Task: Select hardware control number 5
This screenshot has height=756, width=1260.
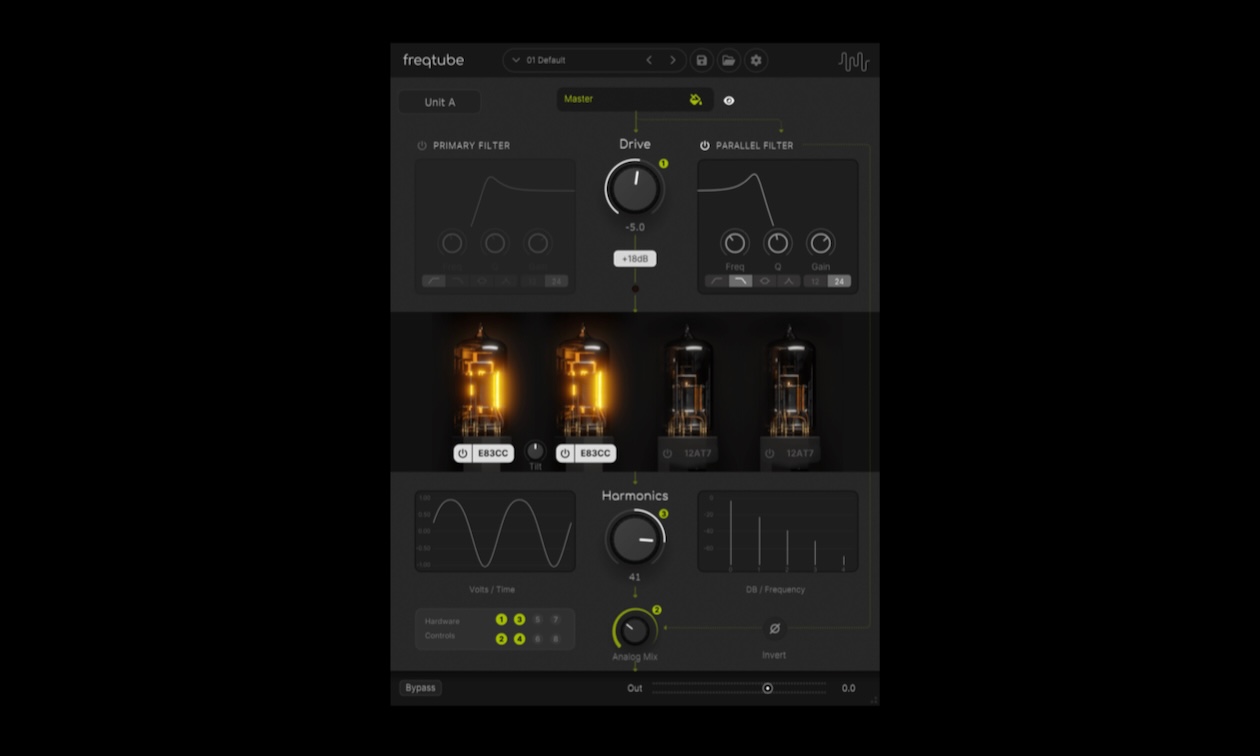Action: (x=538, y=618)
